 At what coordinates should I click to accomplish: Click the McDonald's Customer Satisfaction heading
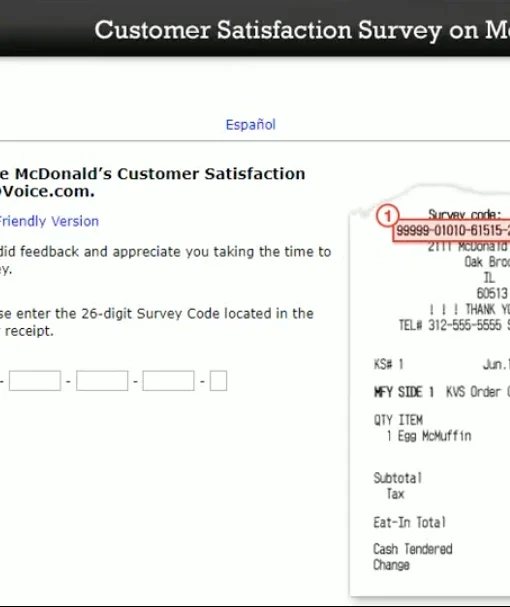click(x=153, y=182)
